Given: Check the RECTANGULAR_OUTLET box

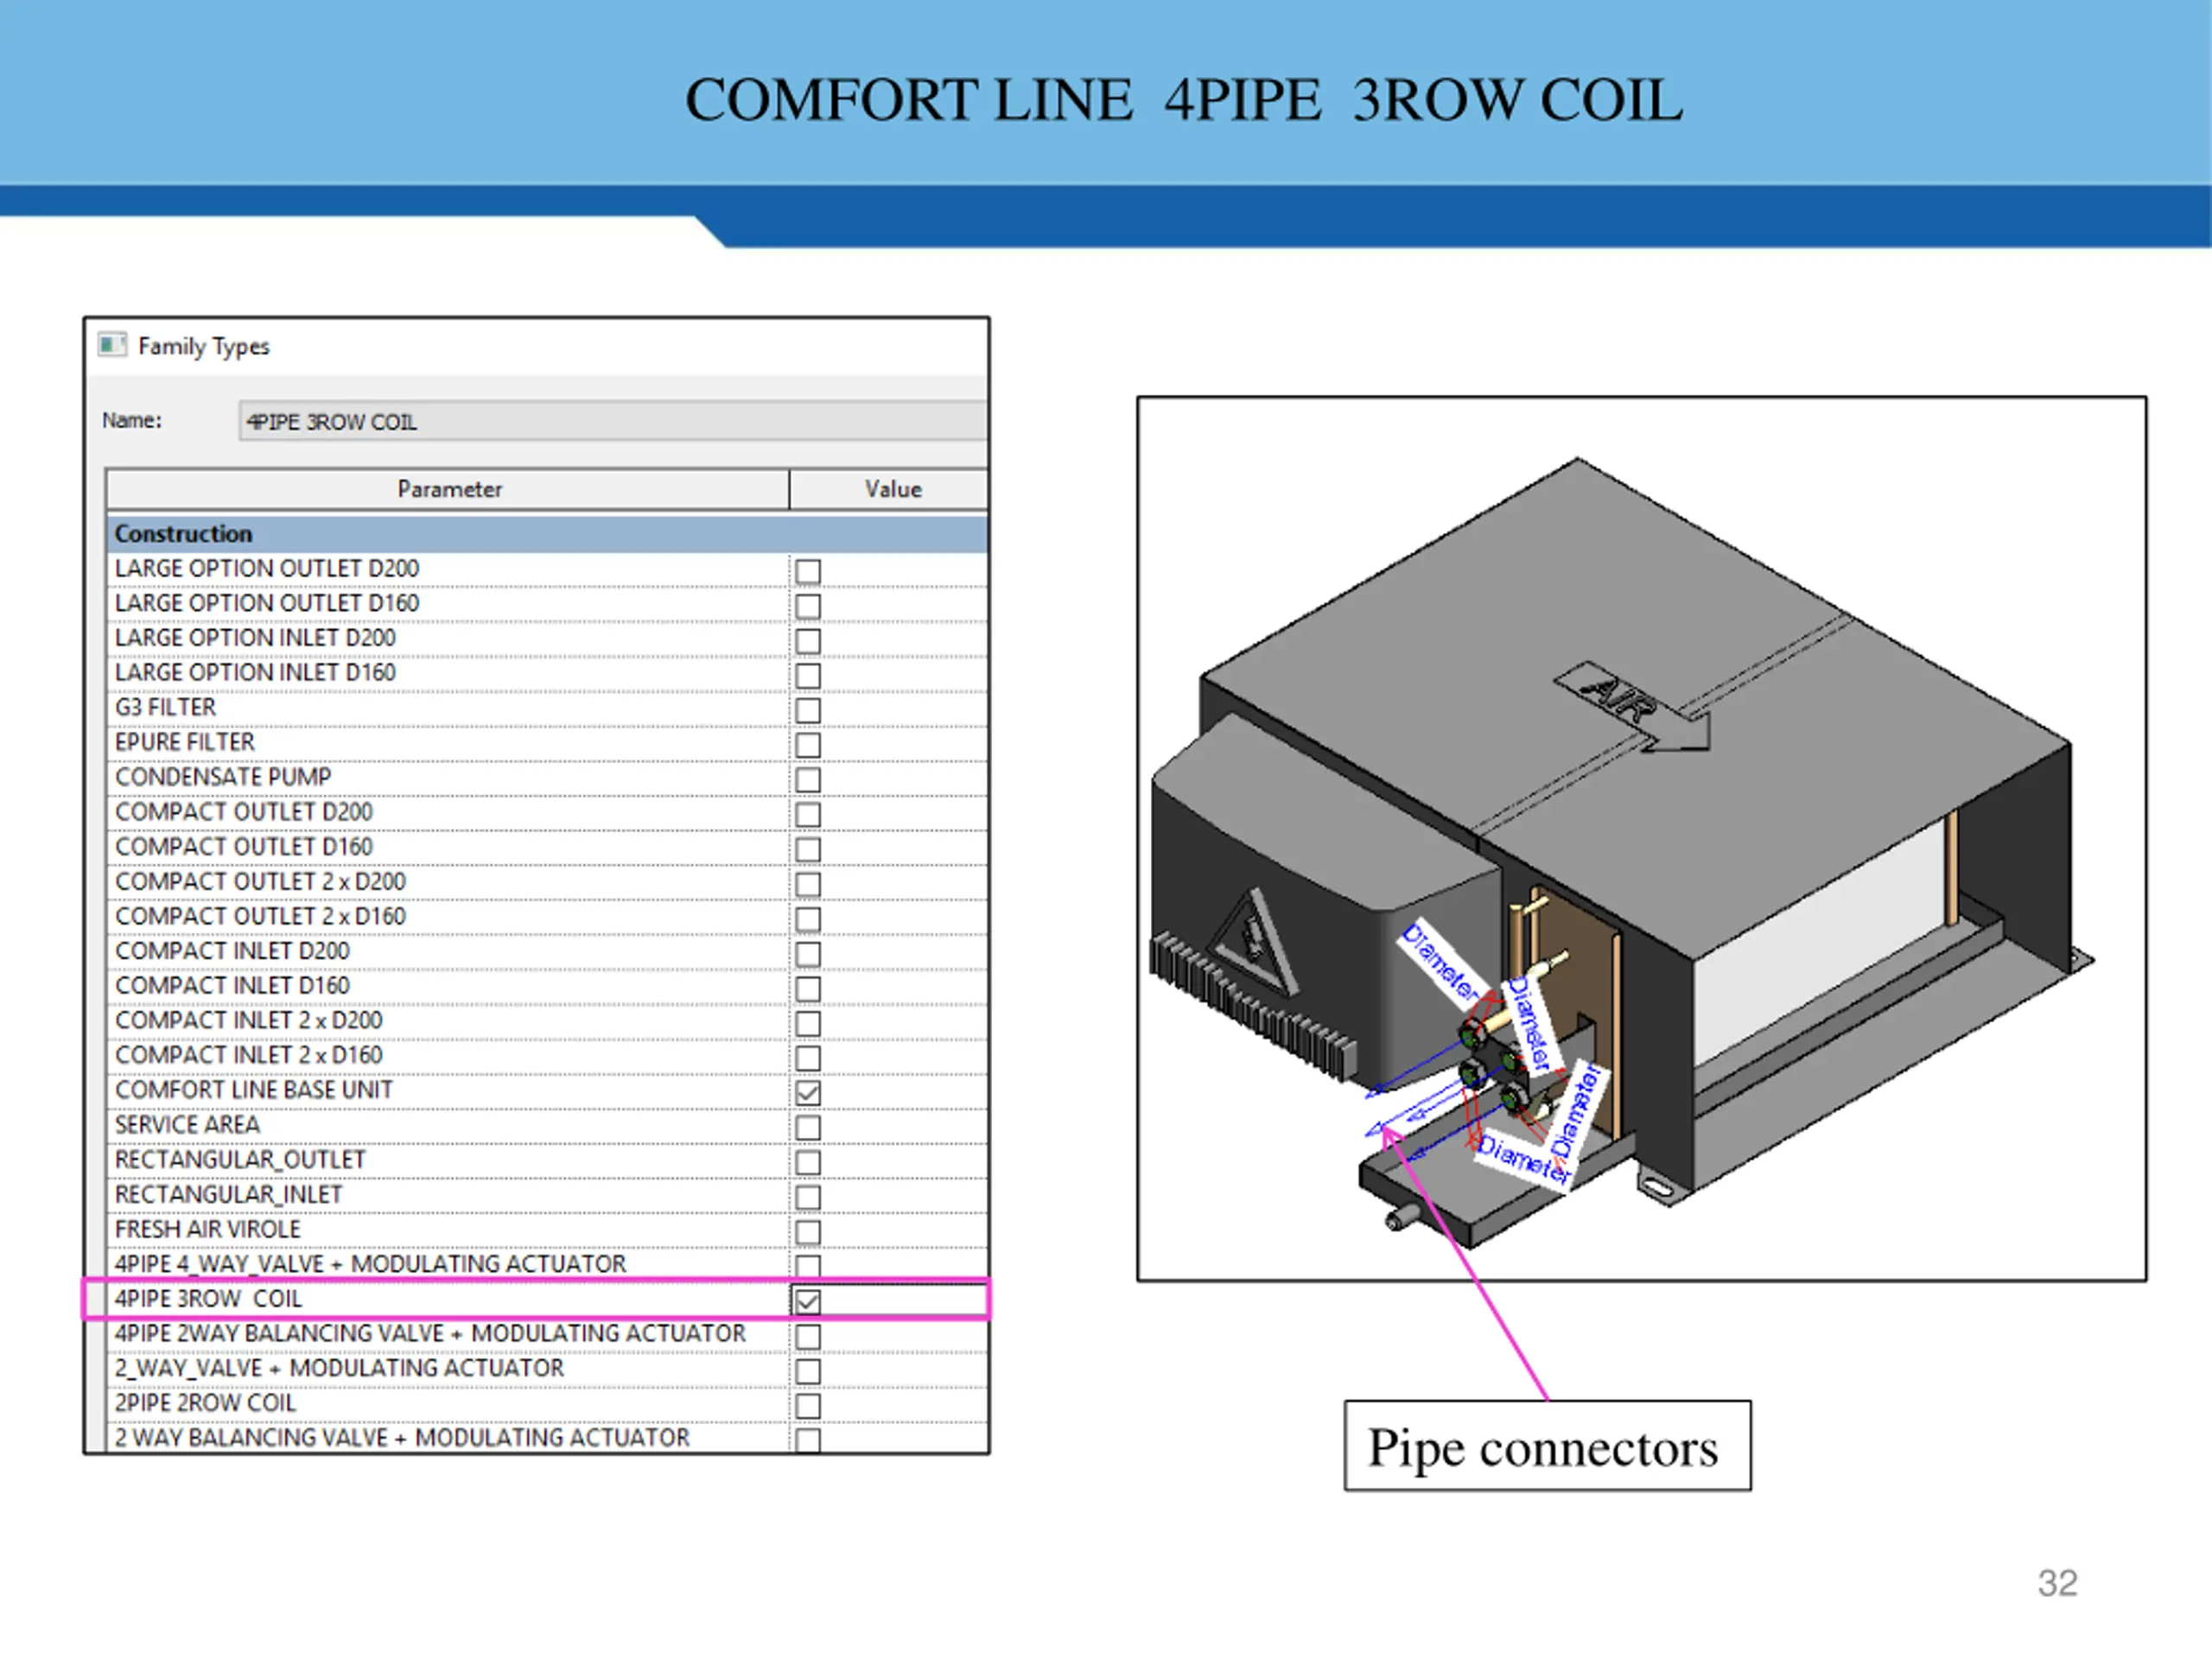Looking at the screenshot, I should point(807,1163).
